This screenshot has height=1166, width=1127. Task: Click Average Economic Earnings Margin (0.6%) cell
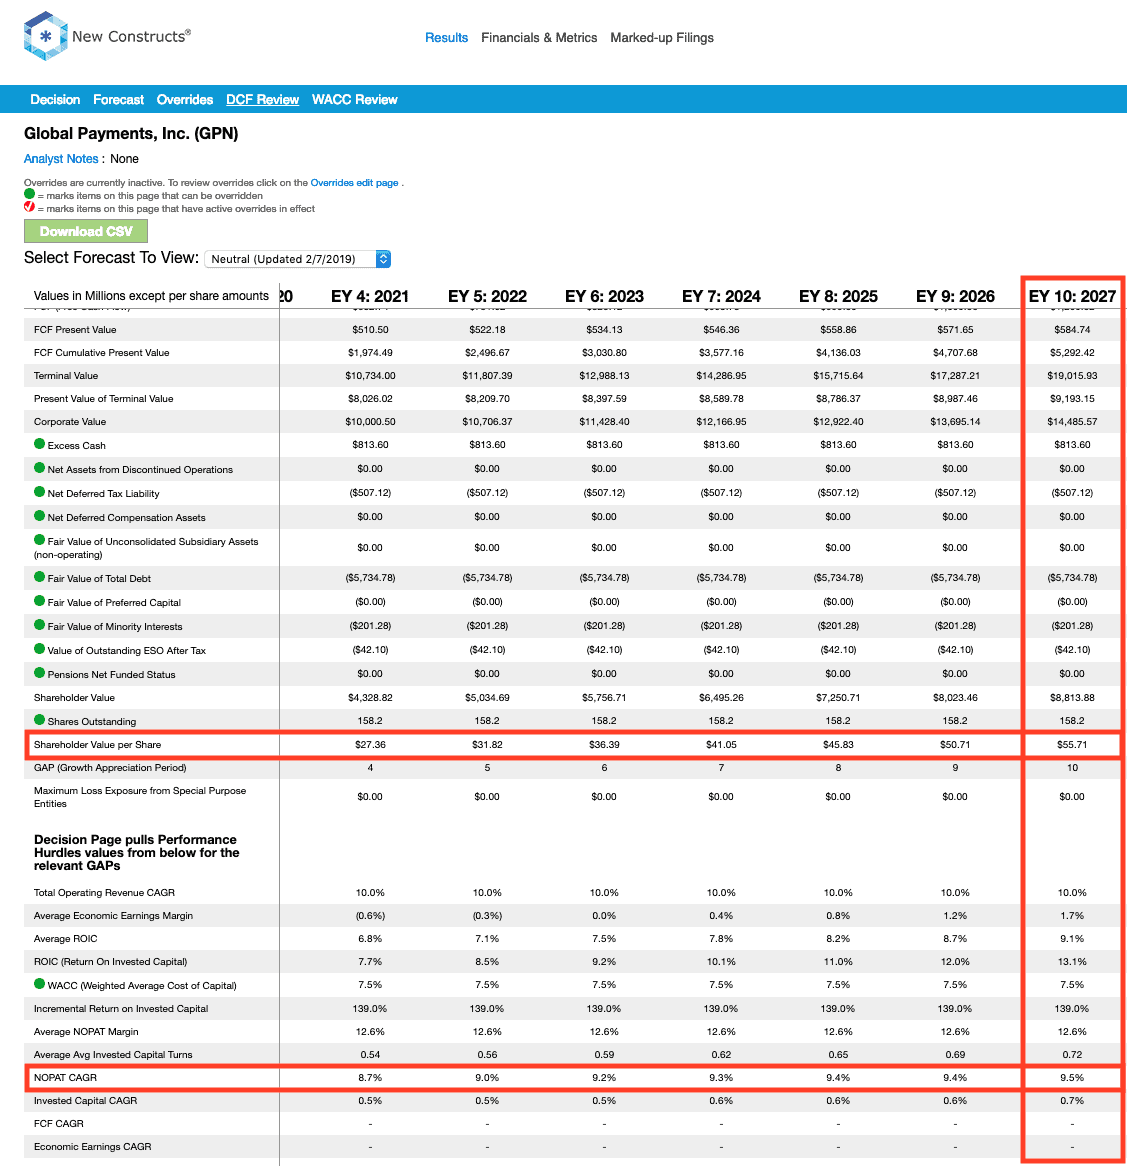point(370,915)
